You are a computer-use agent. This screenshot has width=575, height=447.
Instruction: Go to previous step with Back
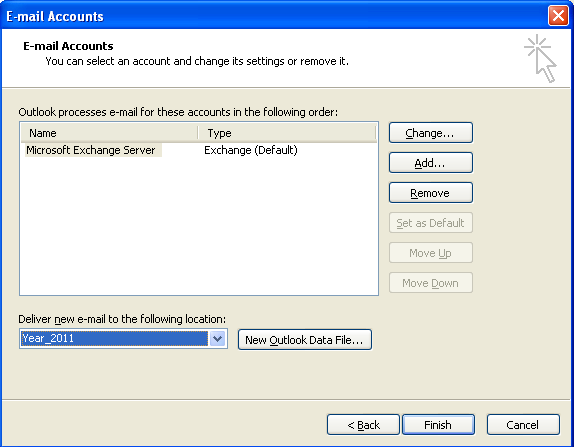click(363, 425)
